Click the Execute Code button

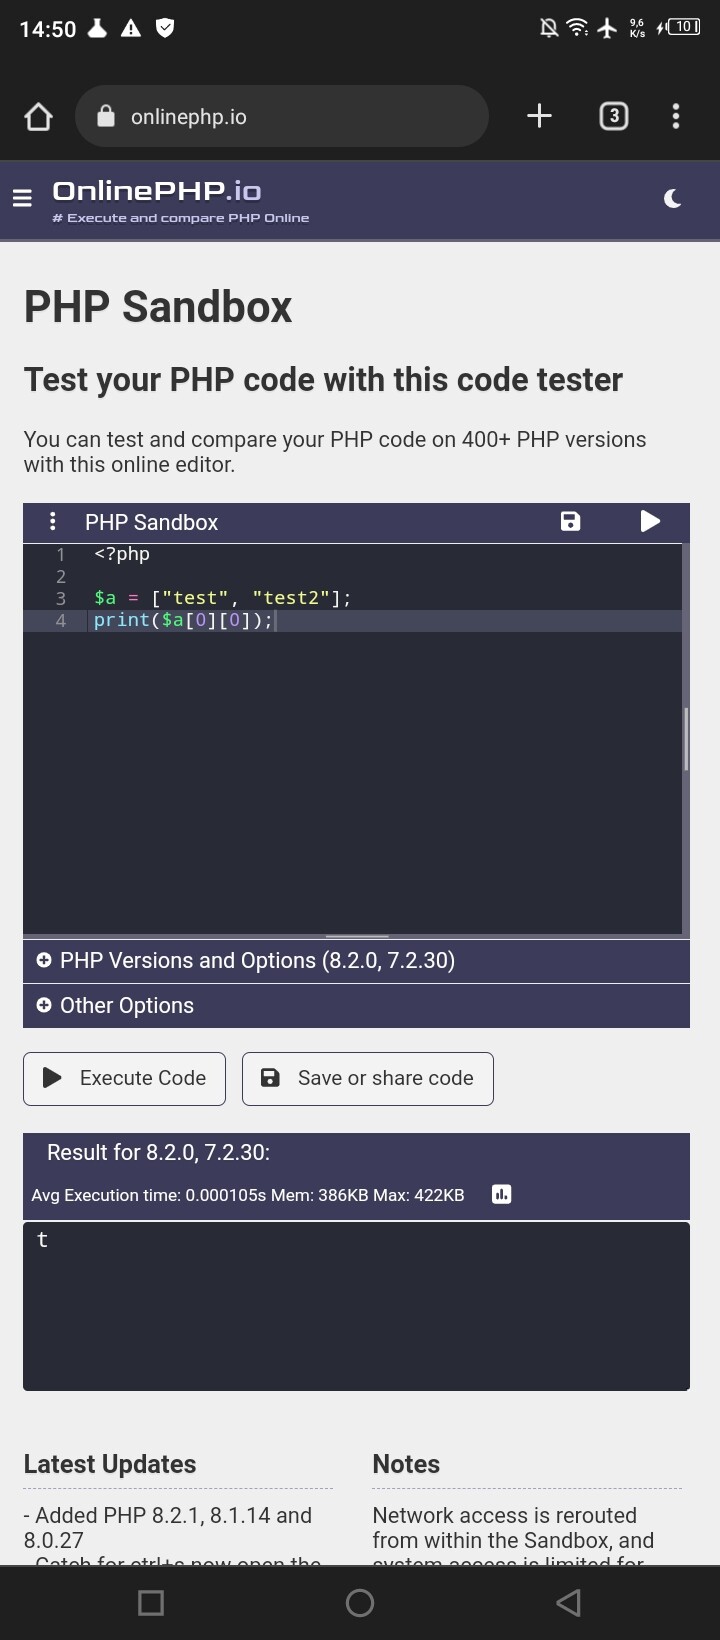(x=124, y=1078)
